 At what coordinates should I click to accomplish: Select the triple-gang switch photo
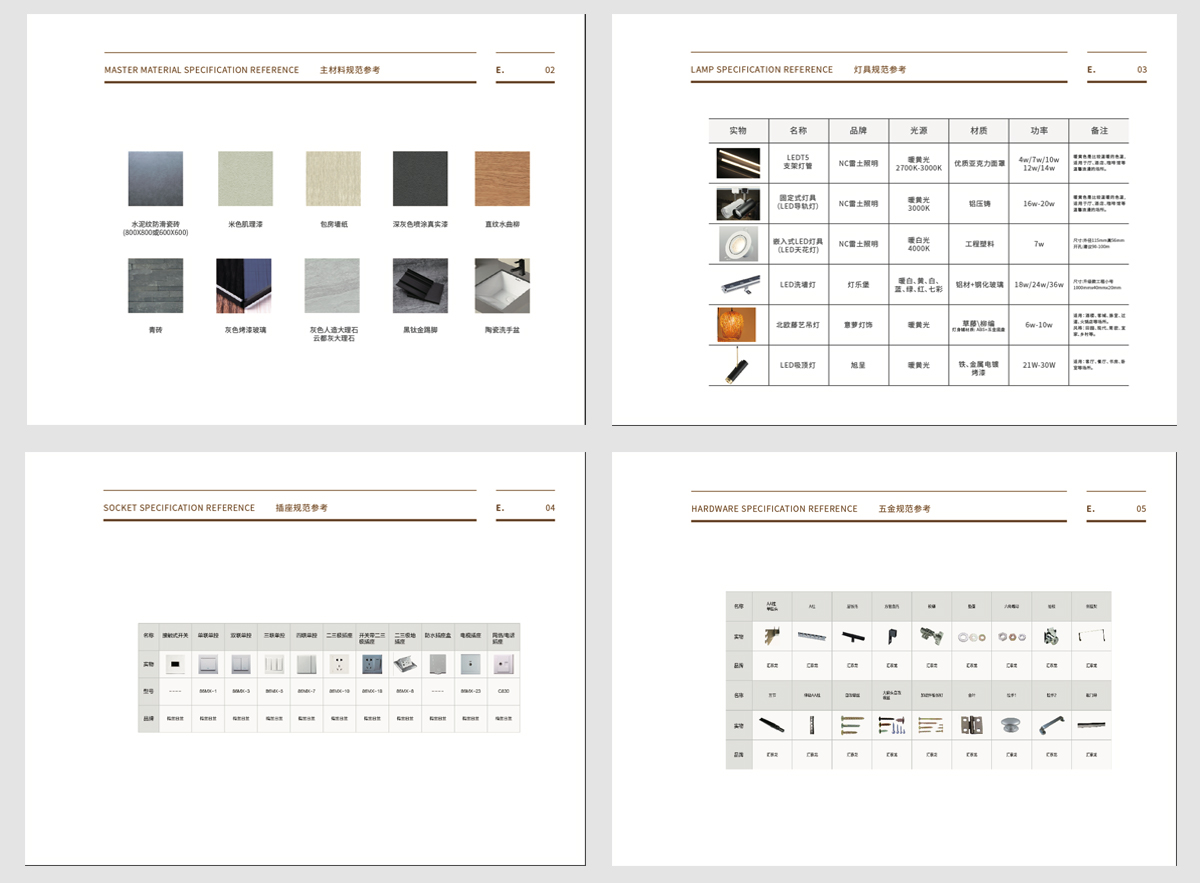[x=274, y=664]
